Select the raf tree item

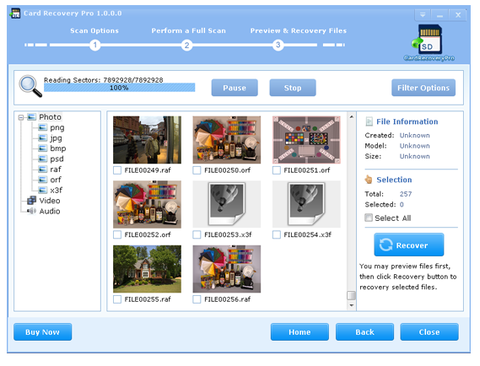56,169
